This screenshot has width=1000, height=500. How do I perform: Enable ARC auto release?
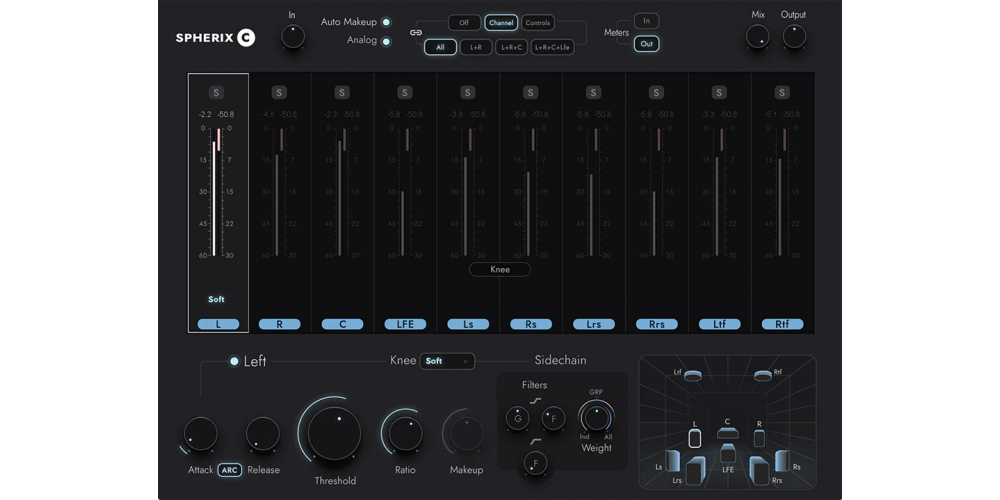[230, 470]
